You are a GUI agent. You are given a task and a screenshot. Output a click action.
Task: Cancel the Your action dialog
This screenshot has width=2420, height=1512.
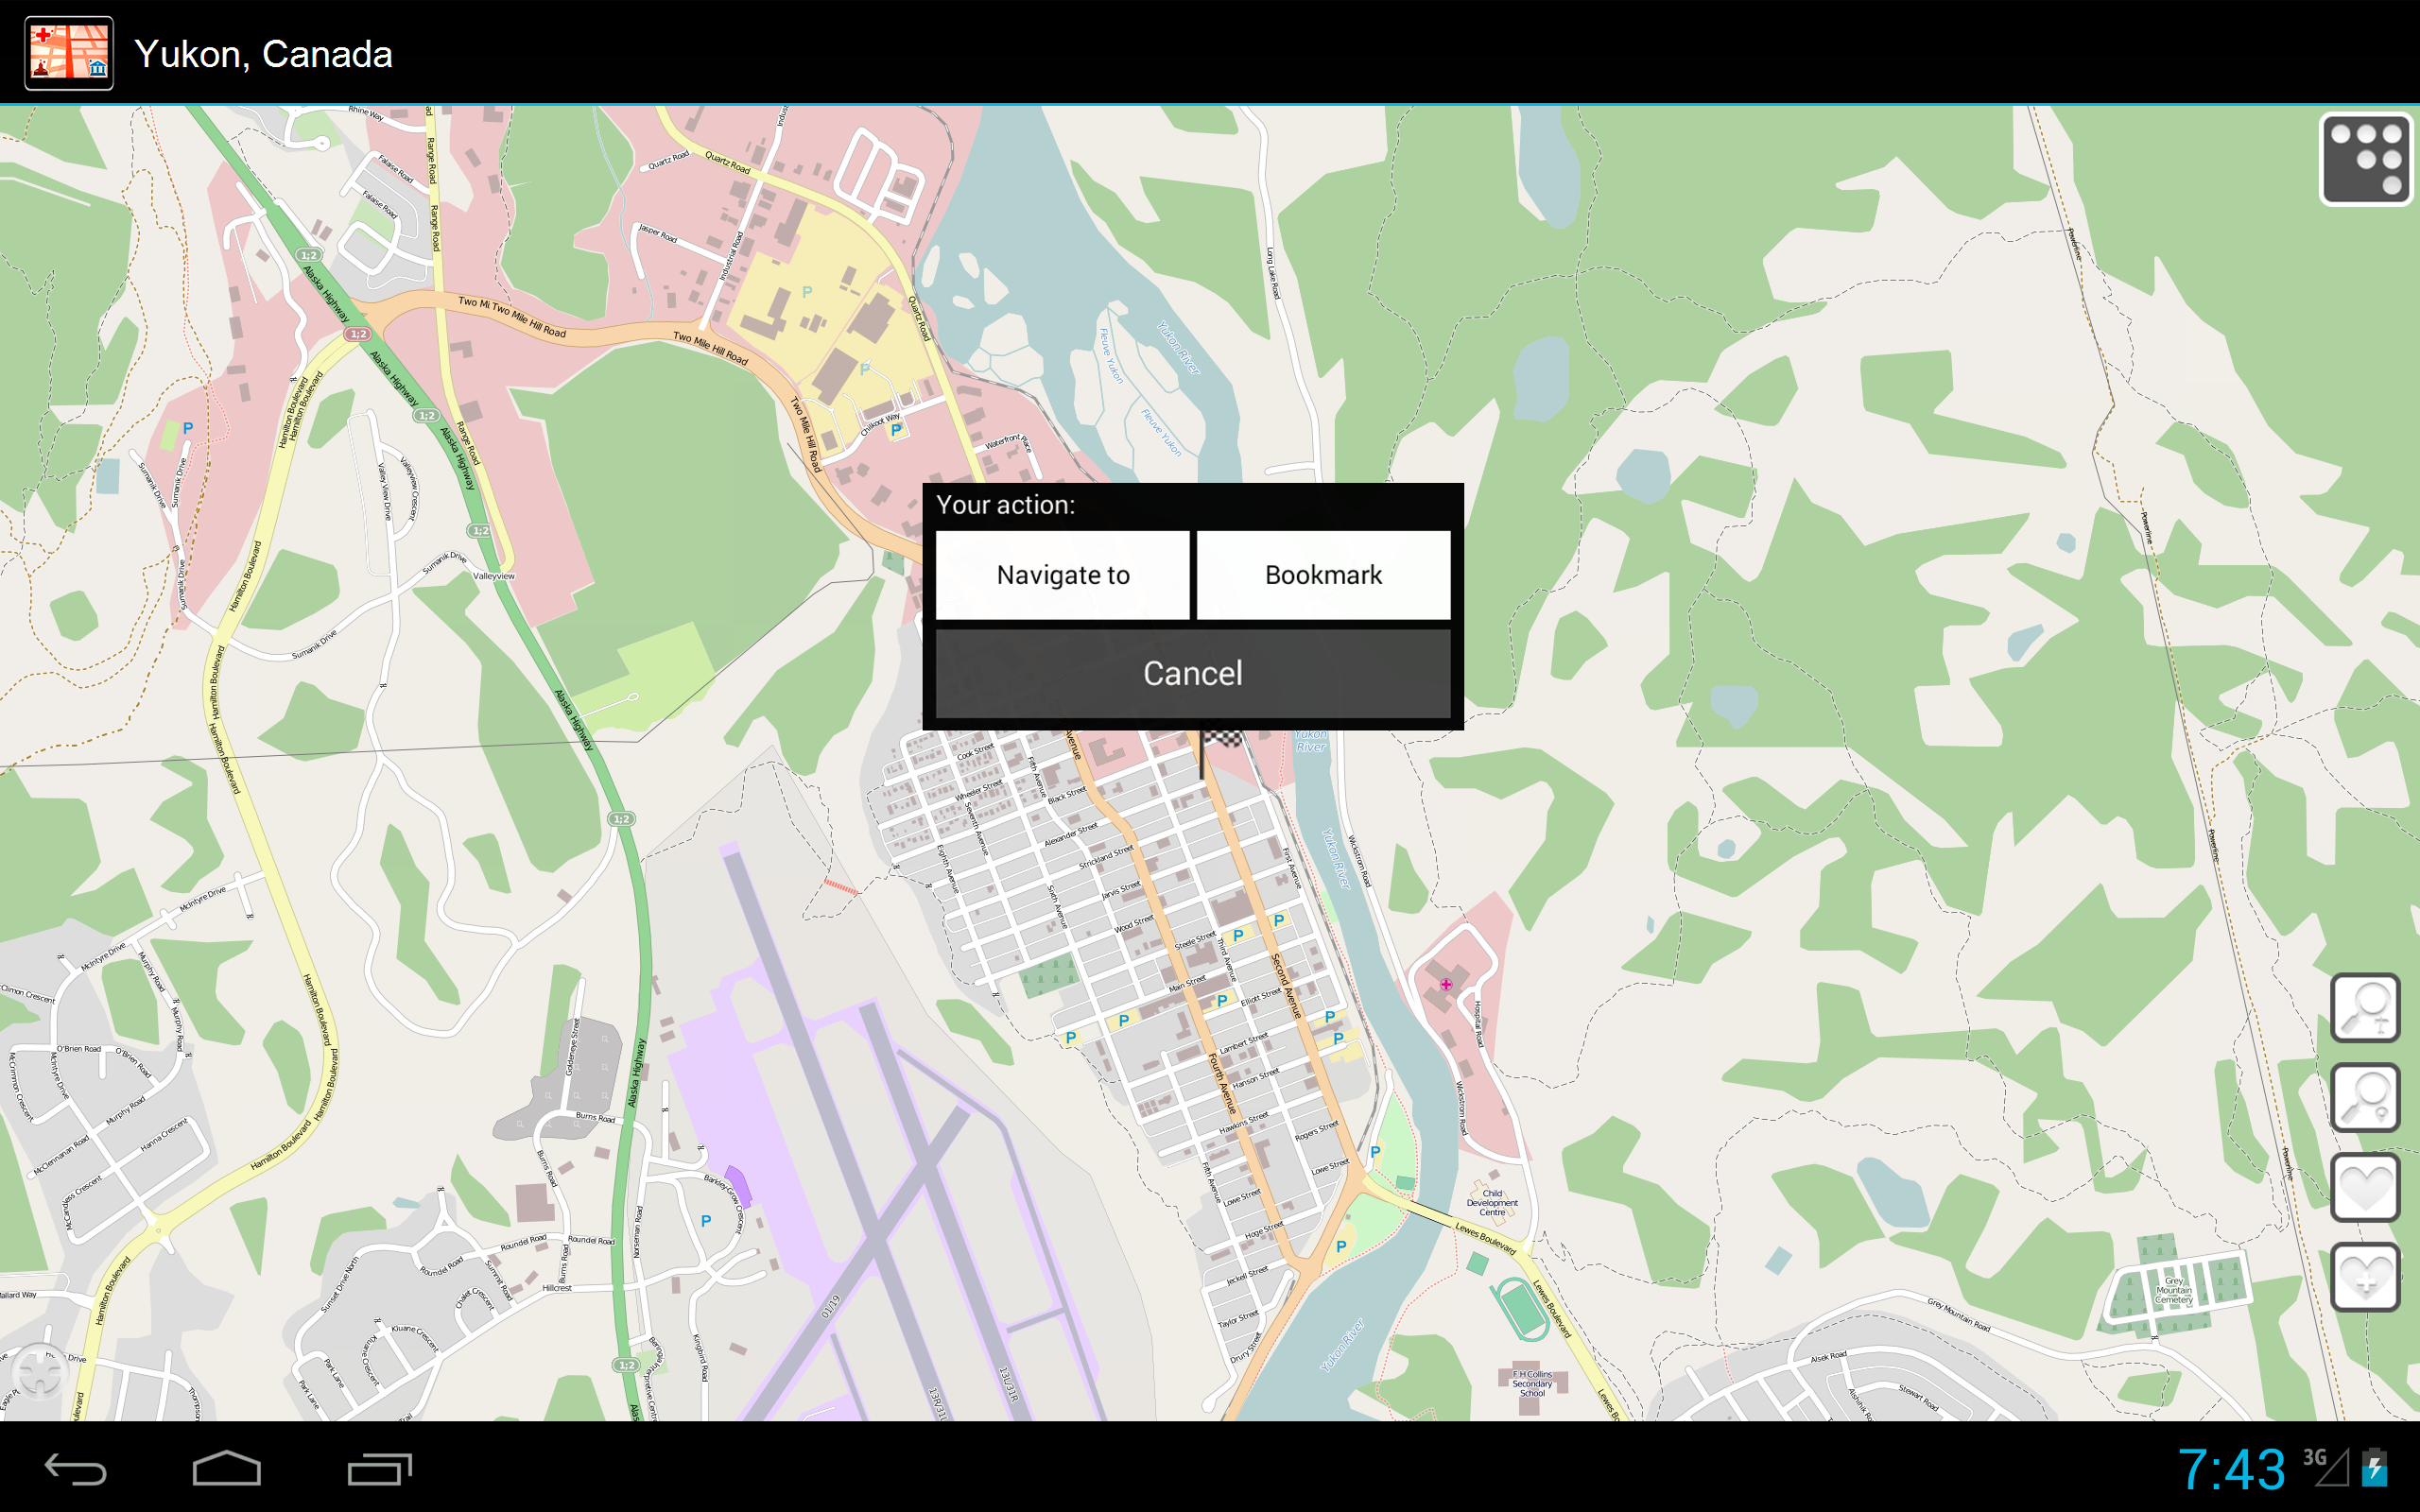click(x=1192, y=673)
